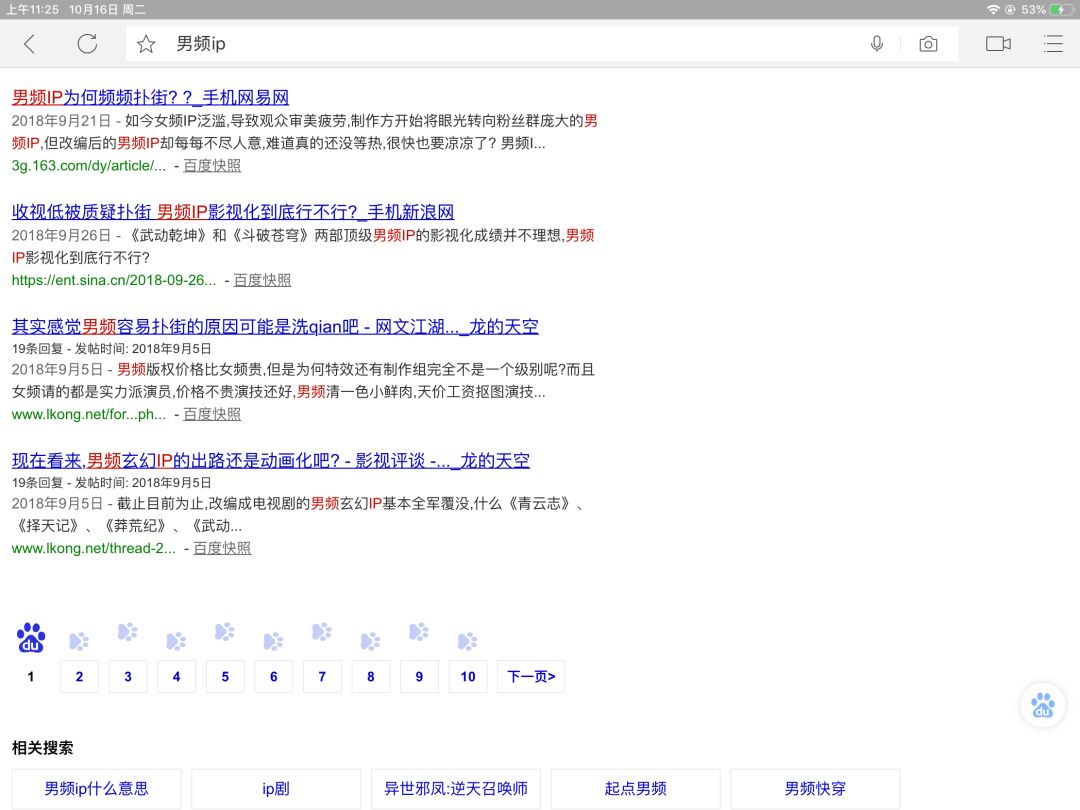Open 收视低被质疑扑街 result from 手机新浪网
Viewport: 1080px width, 810px height.
click(233, 212)
